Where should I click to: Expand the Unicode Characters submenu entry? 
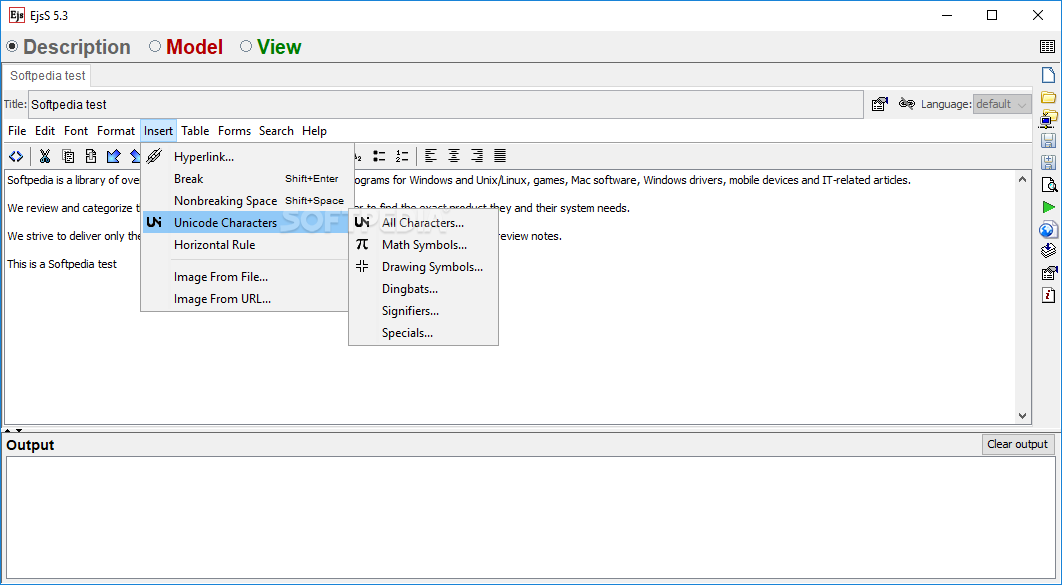(x=245, y=223)
